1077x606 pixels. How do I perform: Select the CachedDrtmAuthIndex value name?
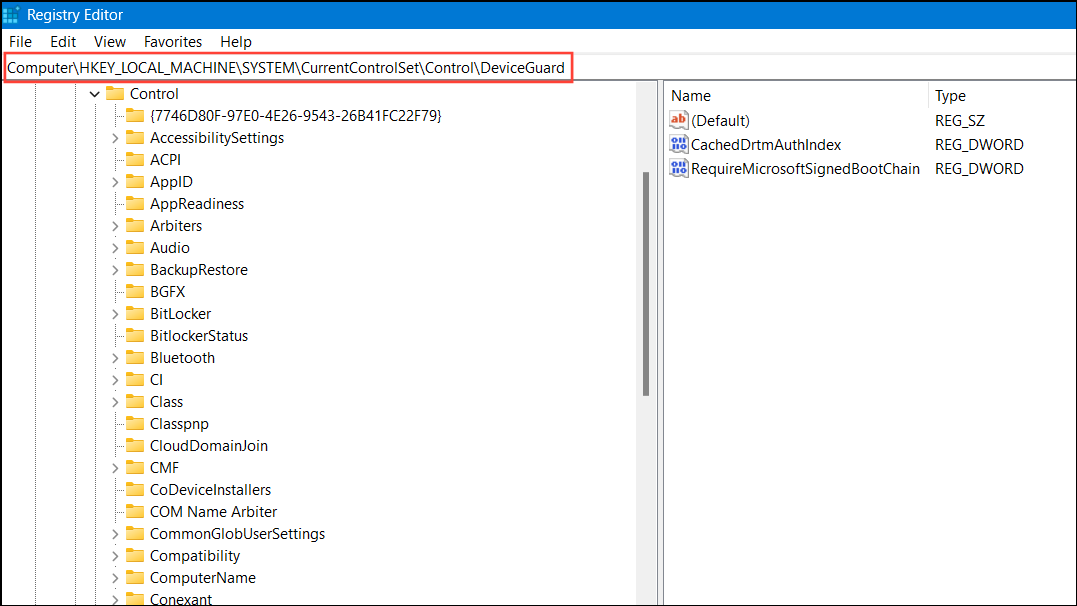click(x=766, y=145)
